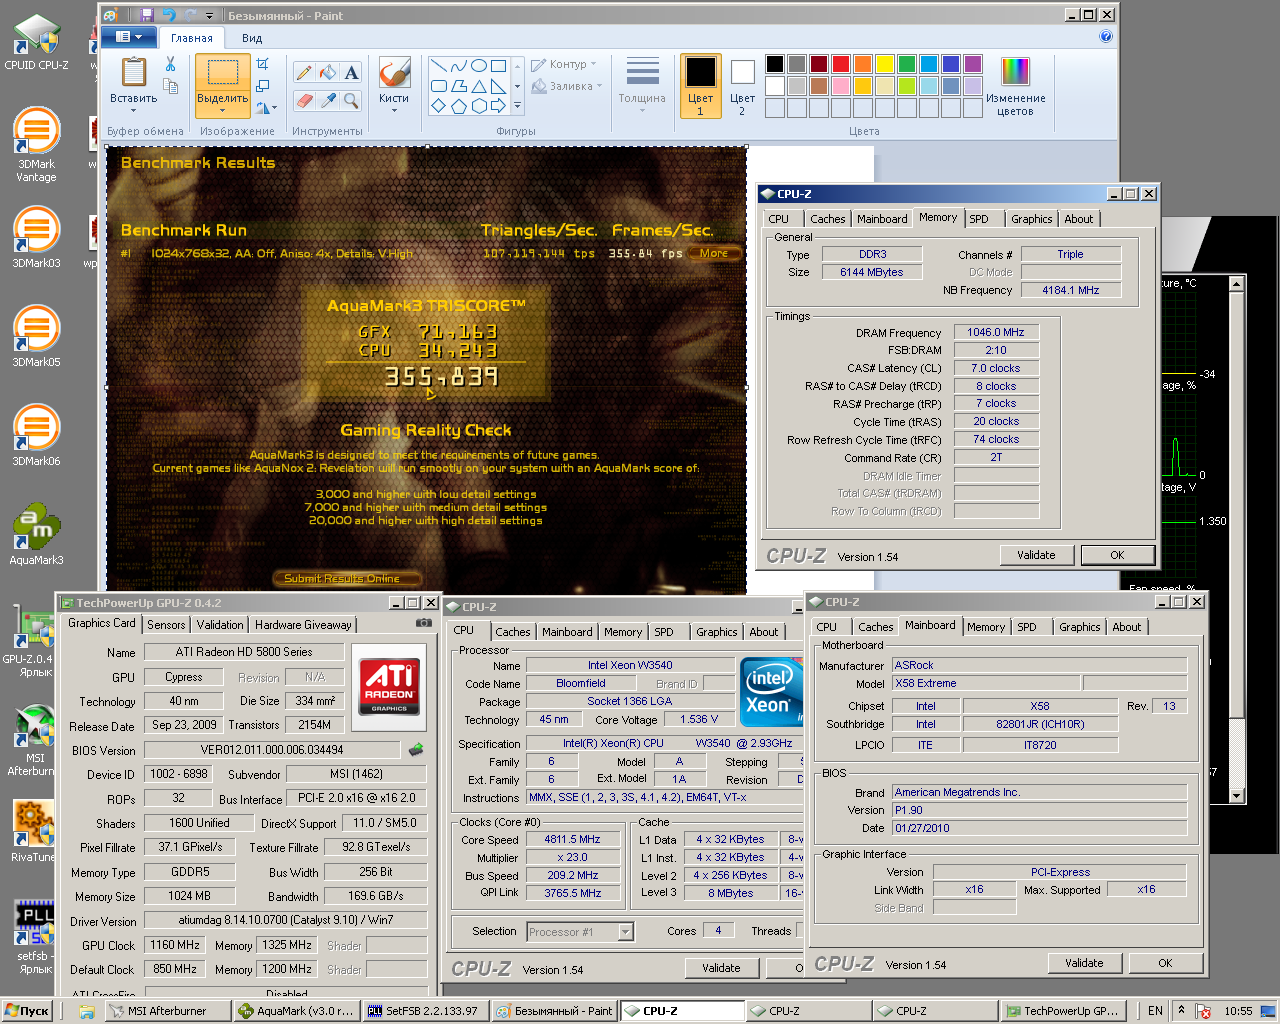Pick the yellow color swatch in palette
1280x1024 pixels.
tap(885, 64)
